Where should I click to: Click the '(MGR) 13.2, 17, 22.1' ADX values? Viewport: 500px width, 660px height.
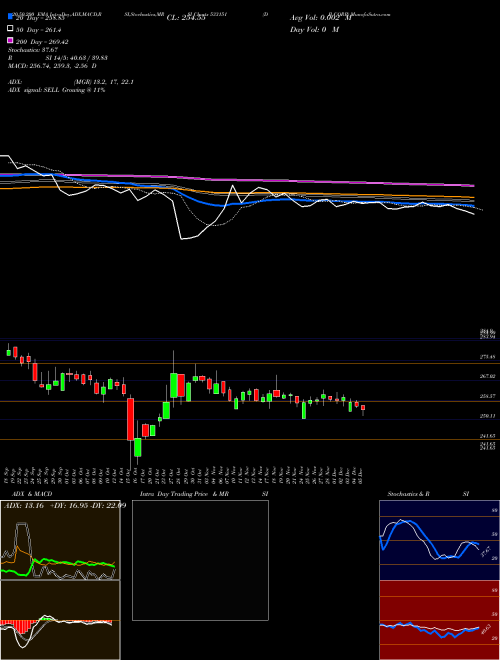click(103, 82)
